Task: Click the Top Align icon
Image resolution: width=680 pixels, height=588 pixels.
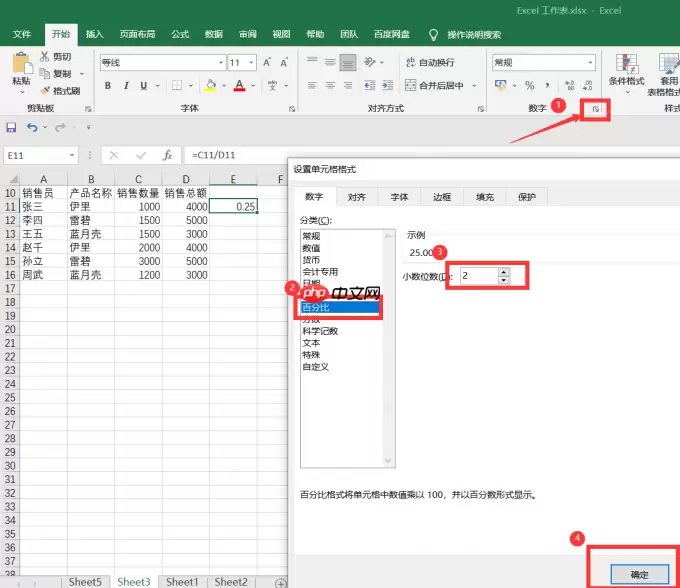Action: (312, 62)
